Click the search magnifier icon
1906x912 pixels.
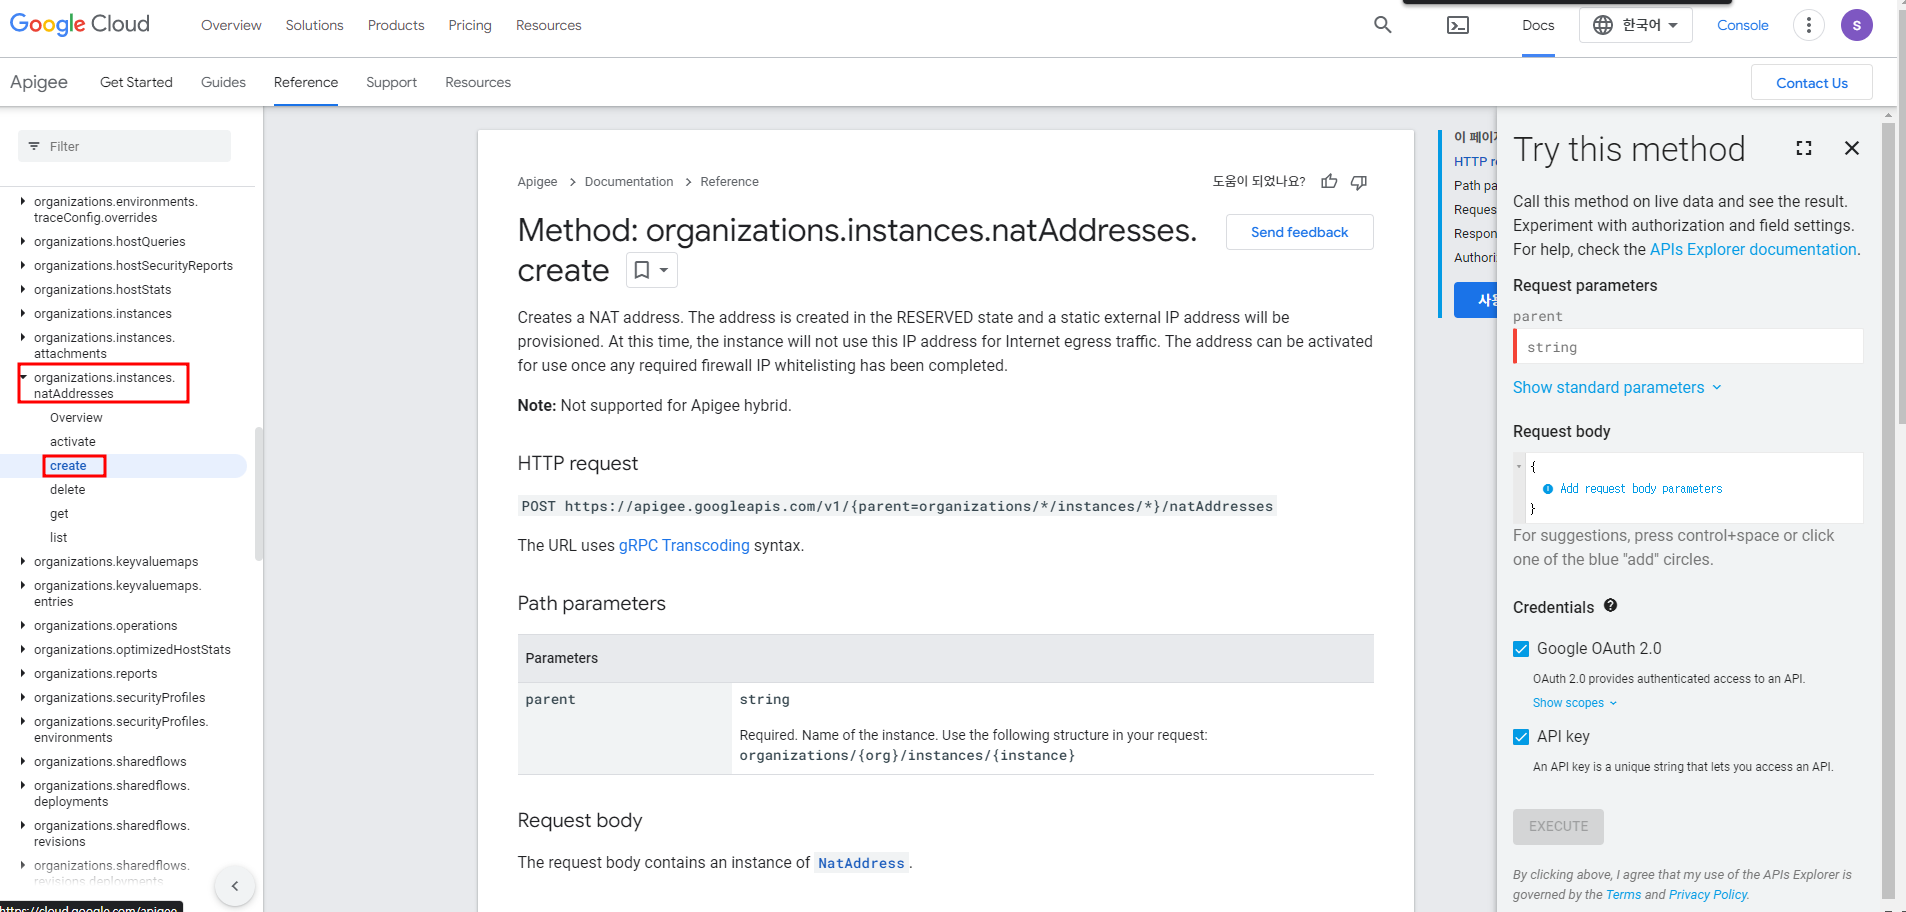[1382, 25]
